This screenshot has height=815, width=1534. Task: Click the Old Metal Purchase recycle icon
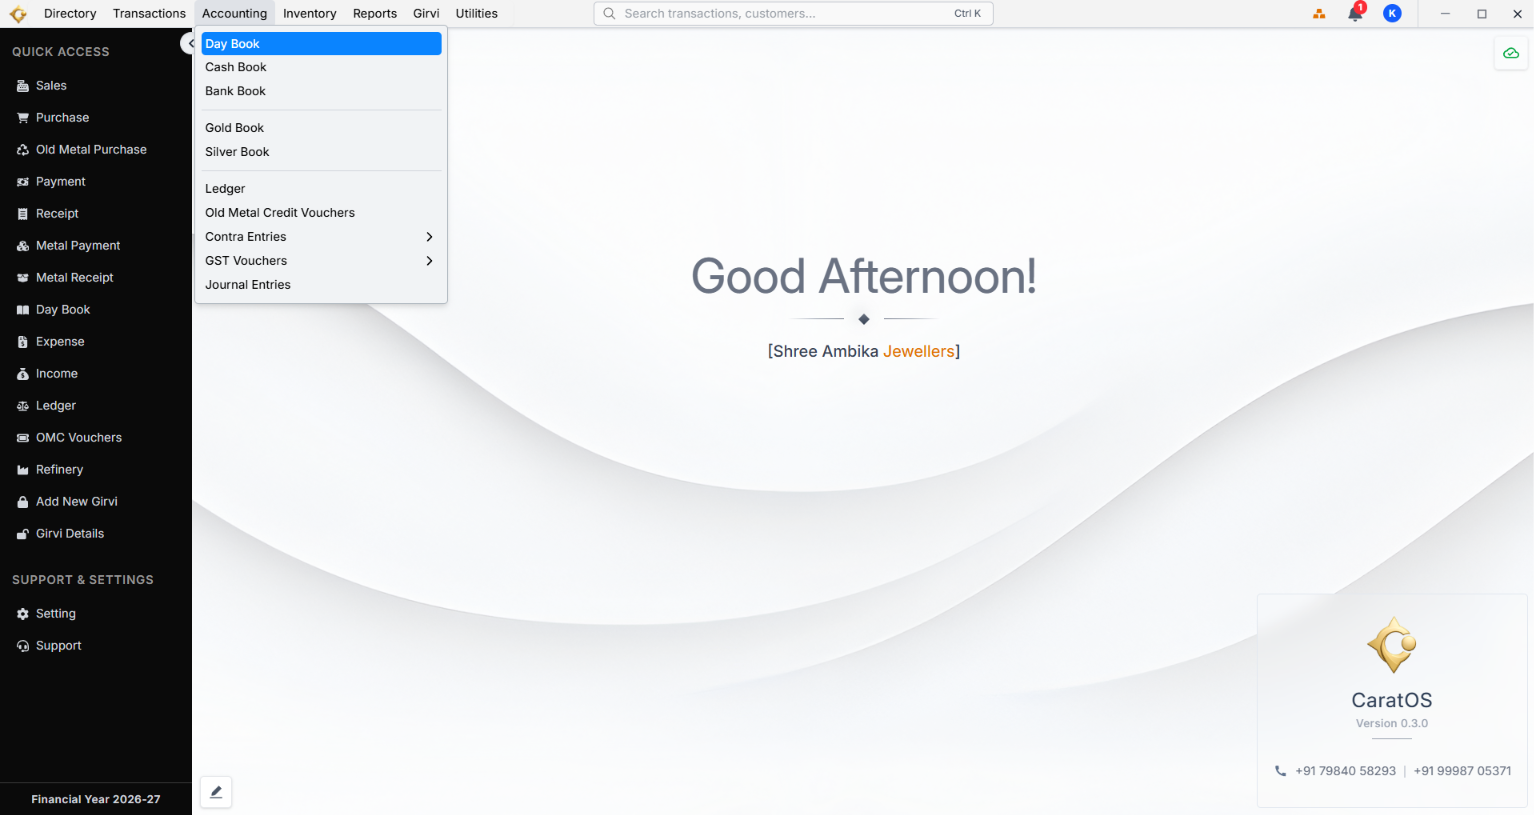coord(23,150)
